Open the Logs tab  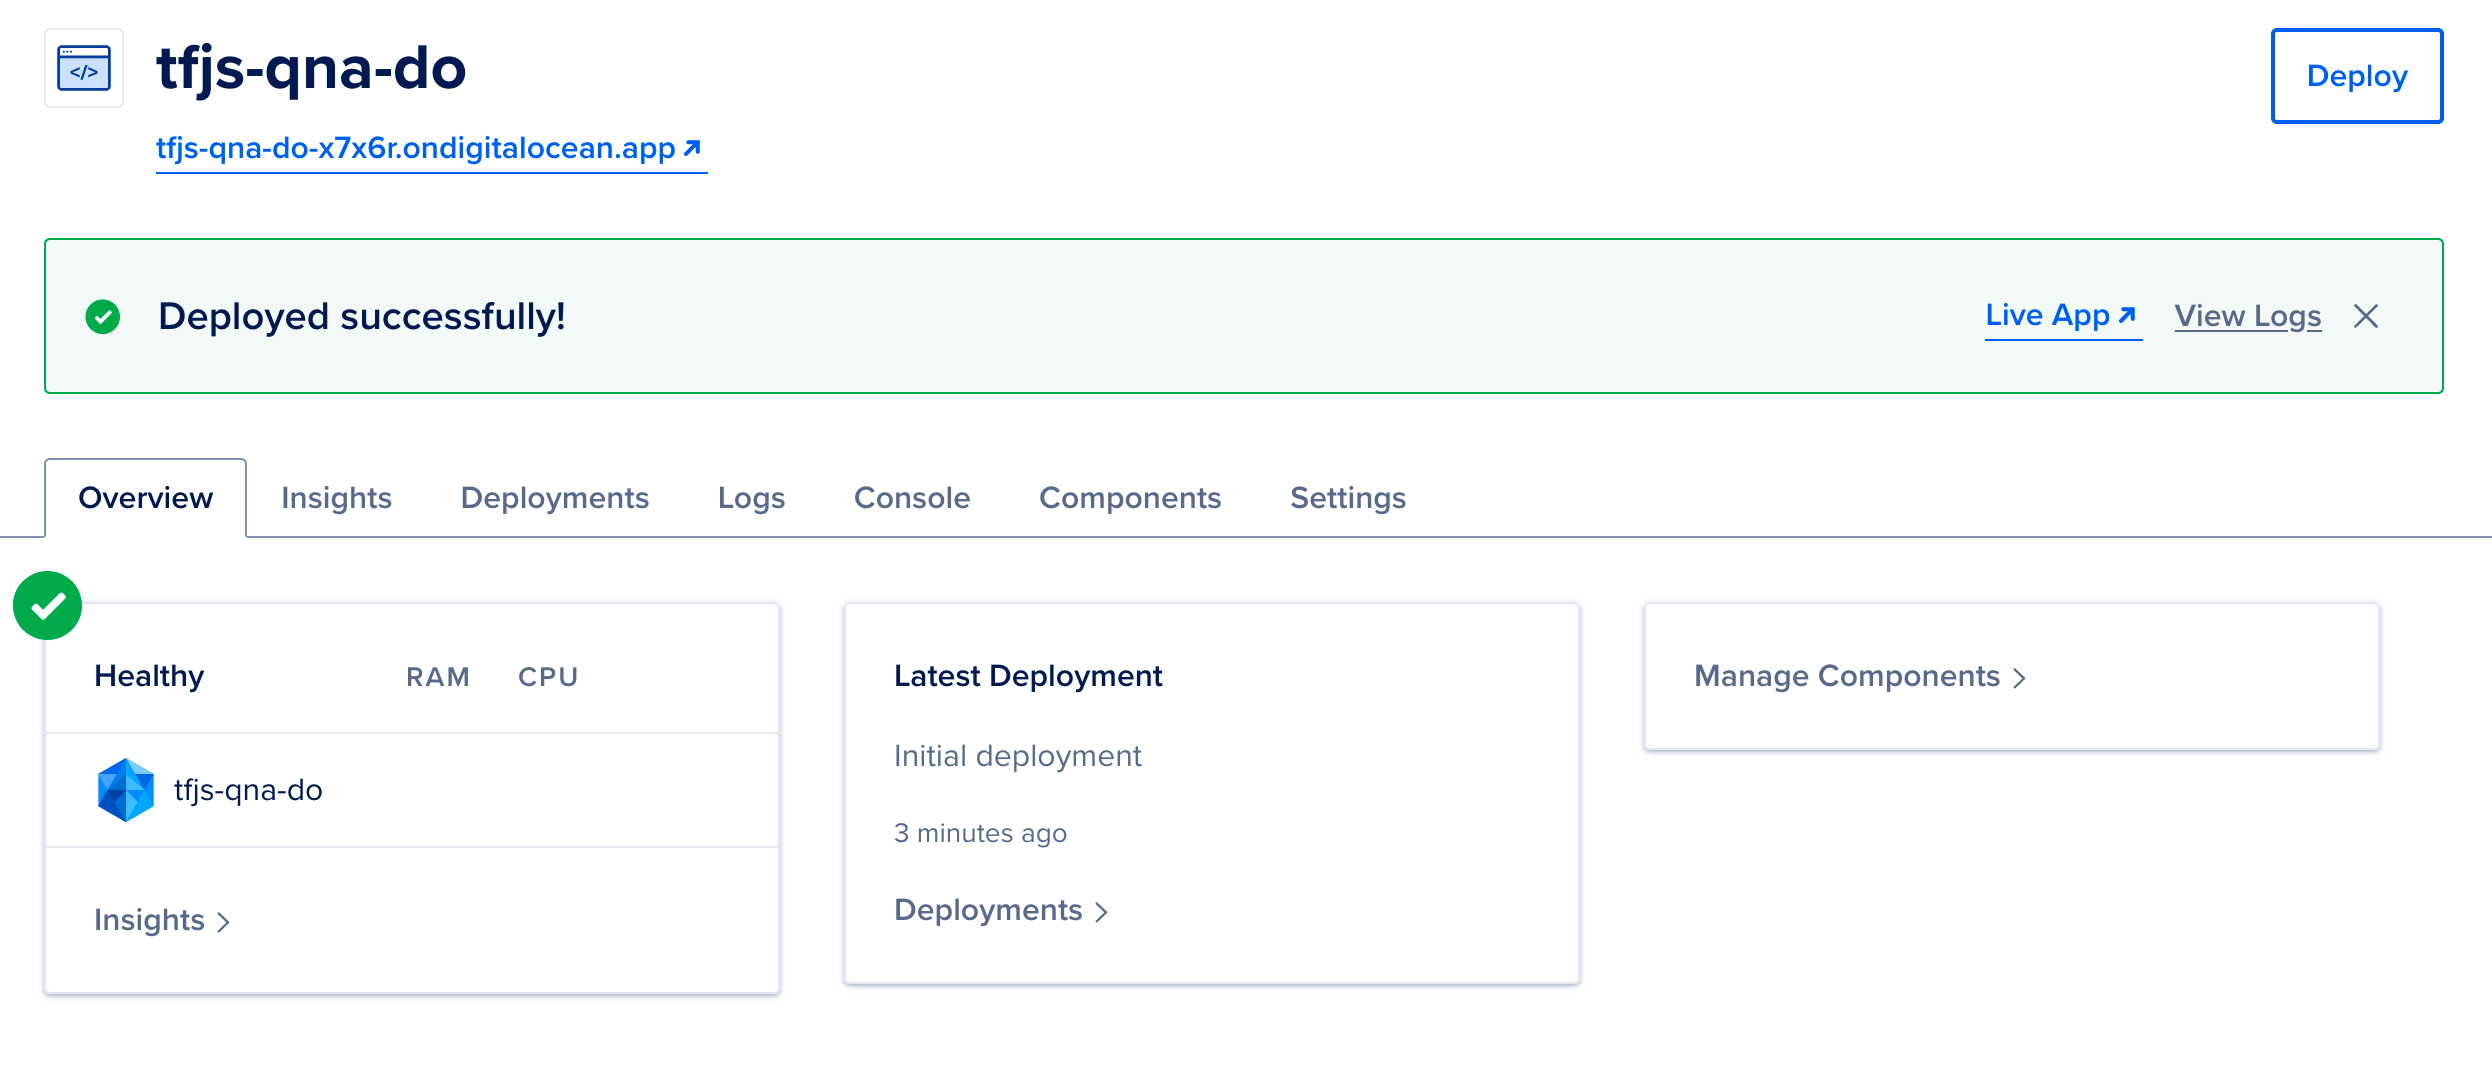[752, 498]
